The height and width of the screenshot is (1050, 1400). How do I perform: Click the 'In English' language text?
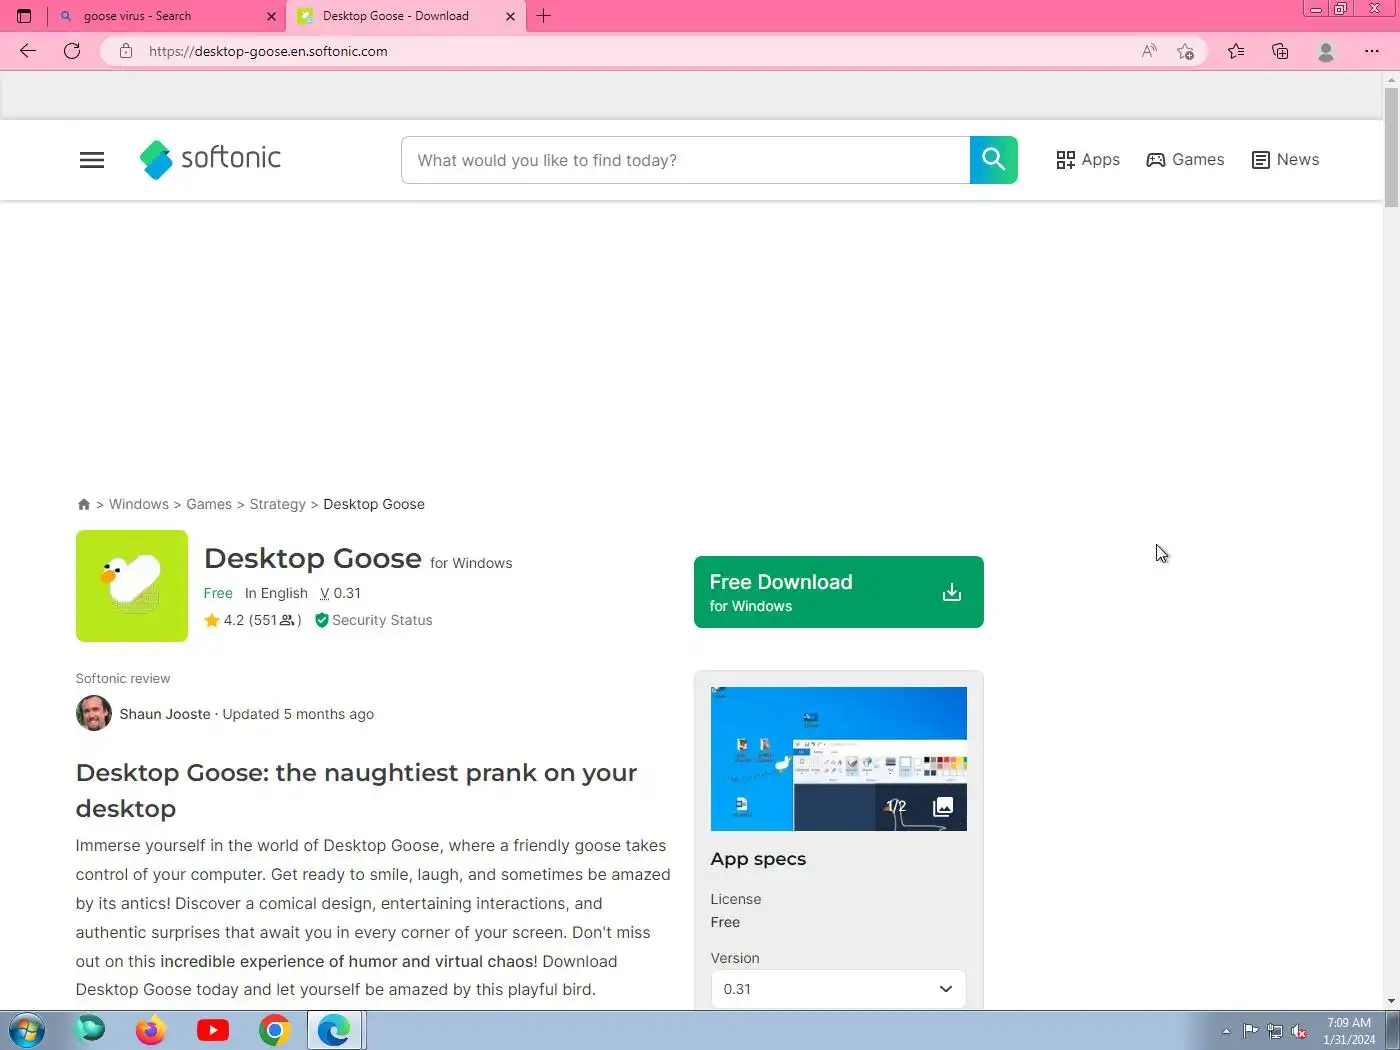[276, 593]
